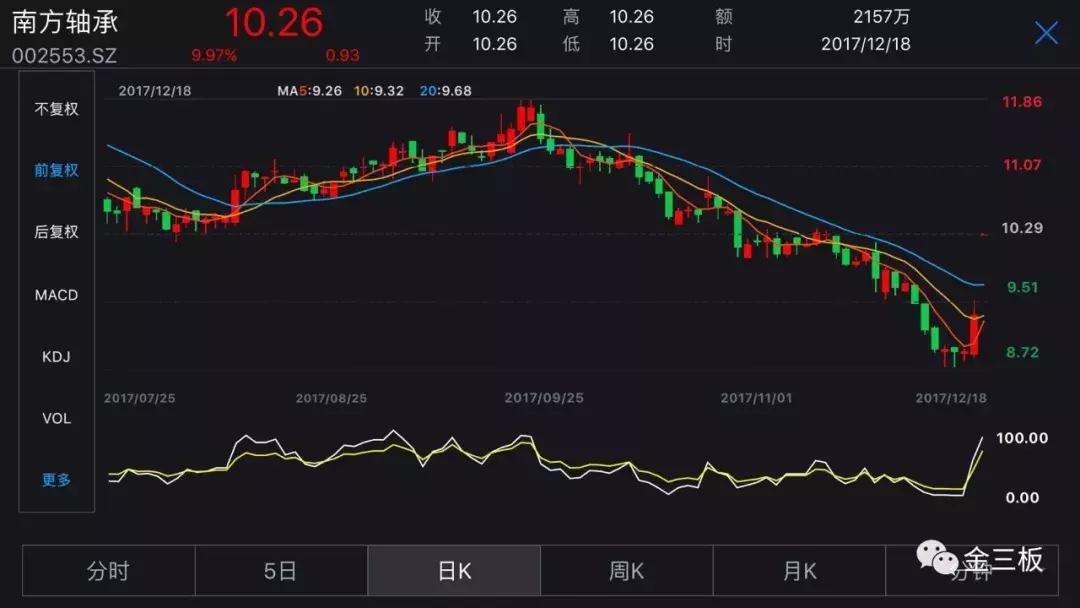This screenshot has width=1080, height=608.
Task: Show the VOL volume indicator
Action: click(55, 418)
